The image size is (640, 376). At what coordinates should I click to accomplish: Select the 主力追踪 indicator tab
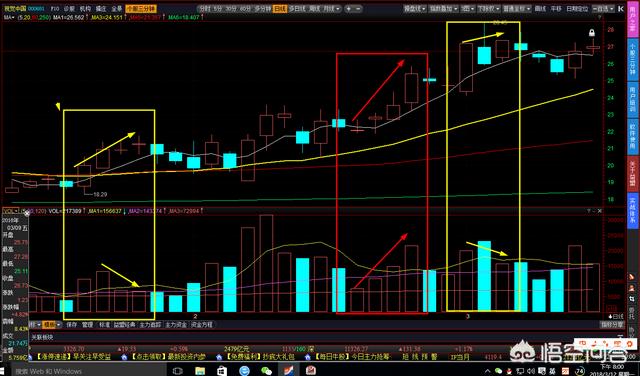[151, 325]
